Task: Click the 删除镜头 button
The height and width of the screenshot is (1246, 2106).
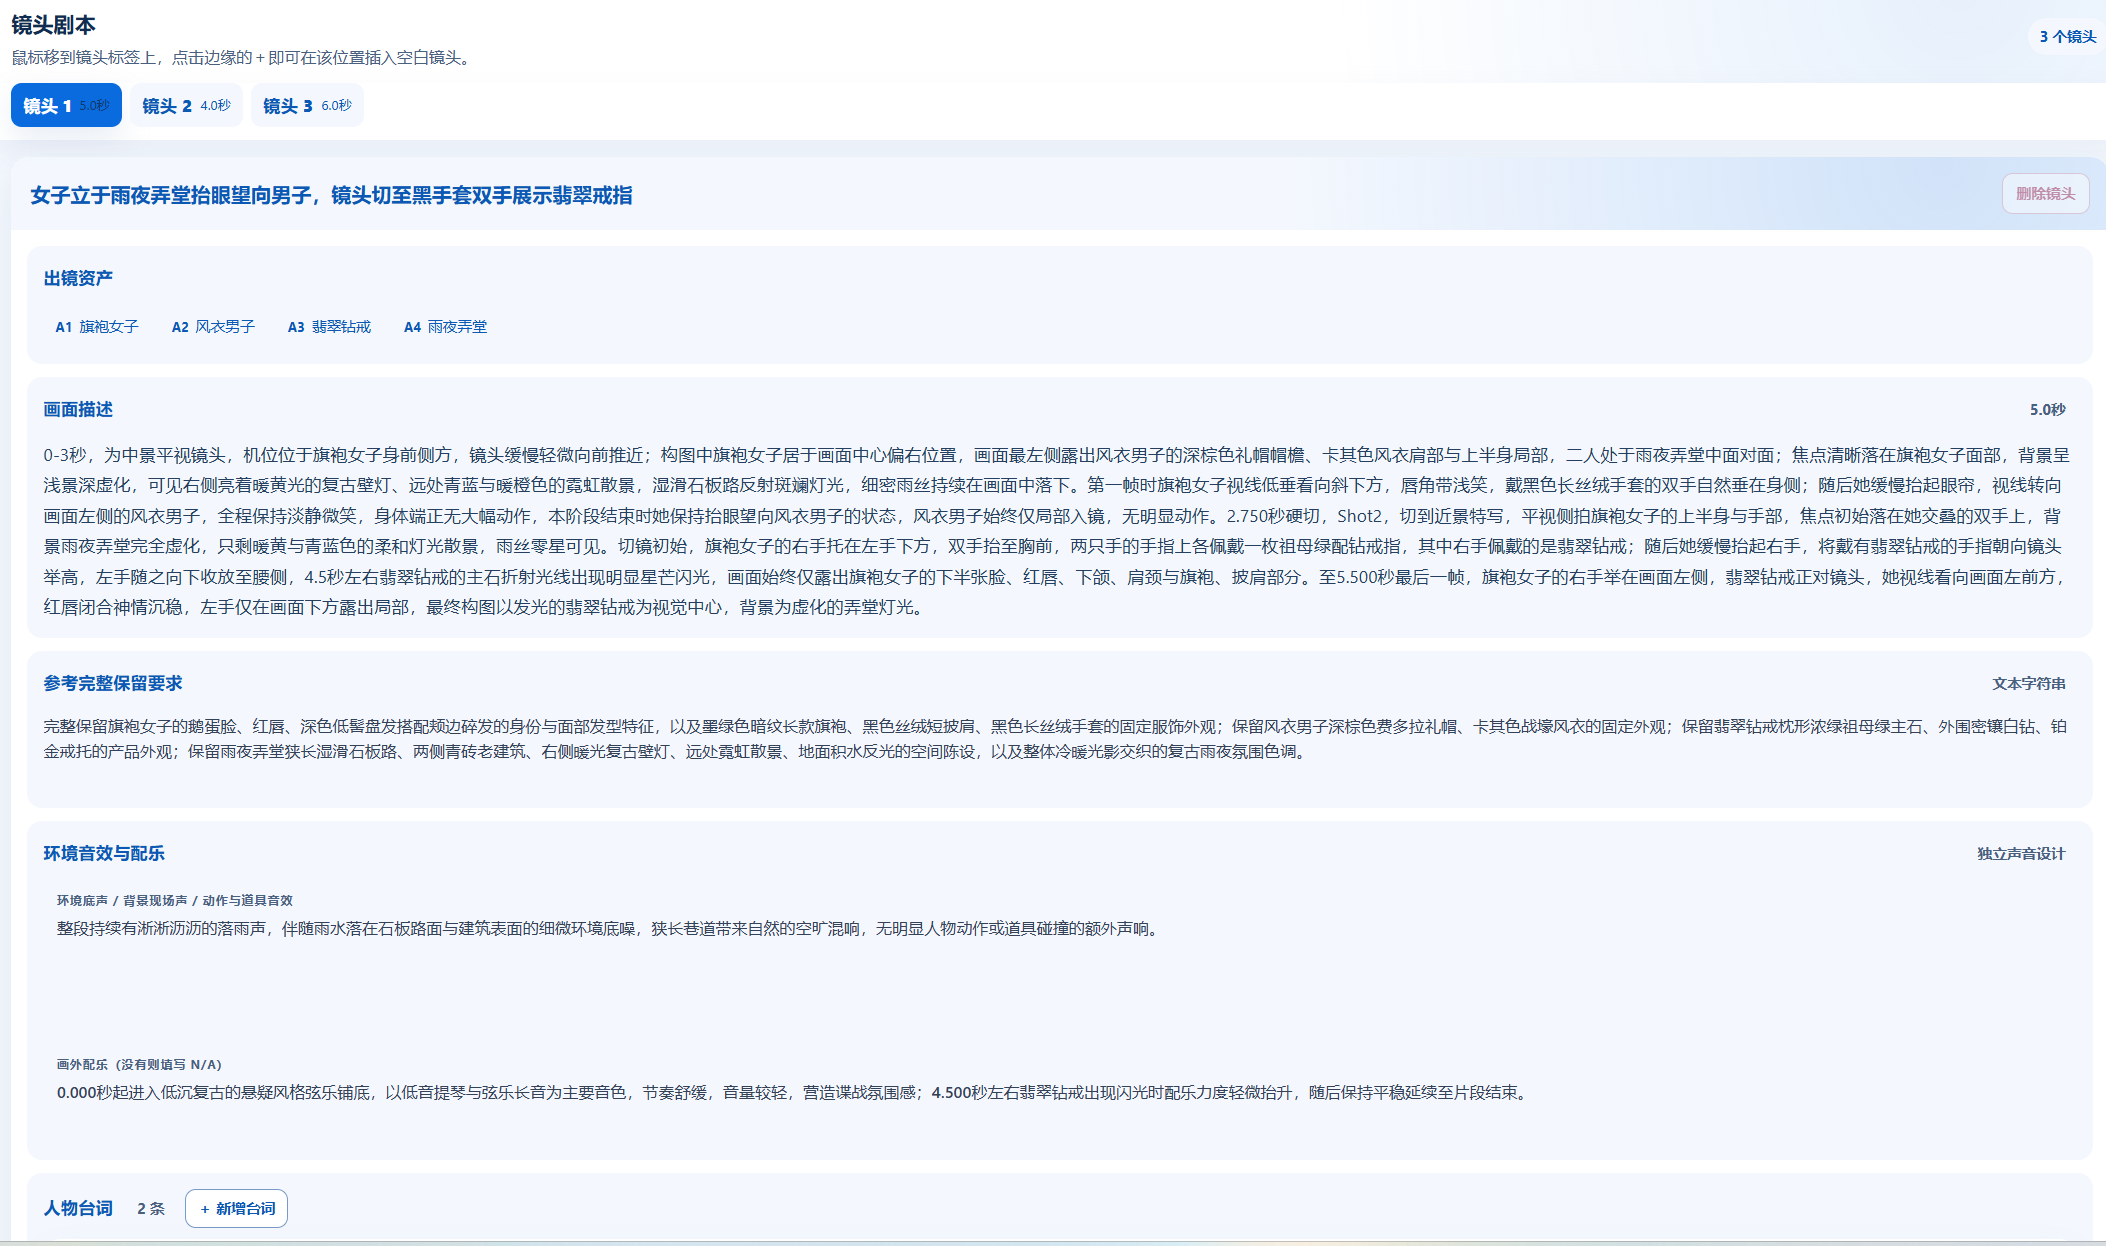Action: click(x=2045, y=194)
